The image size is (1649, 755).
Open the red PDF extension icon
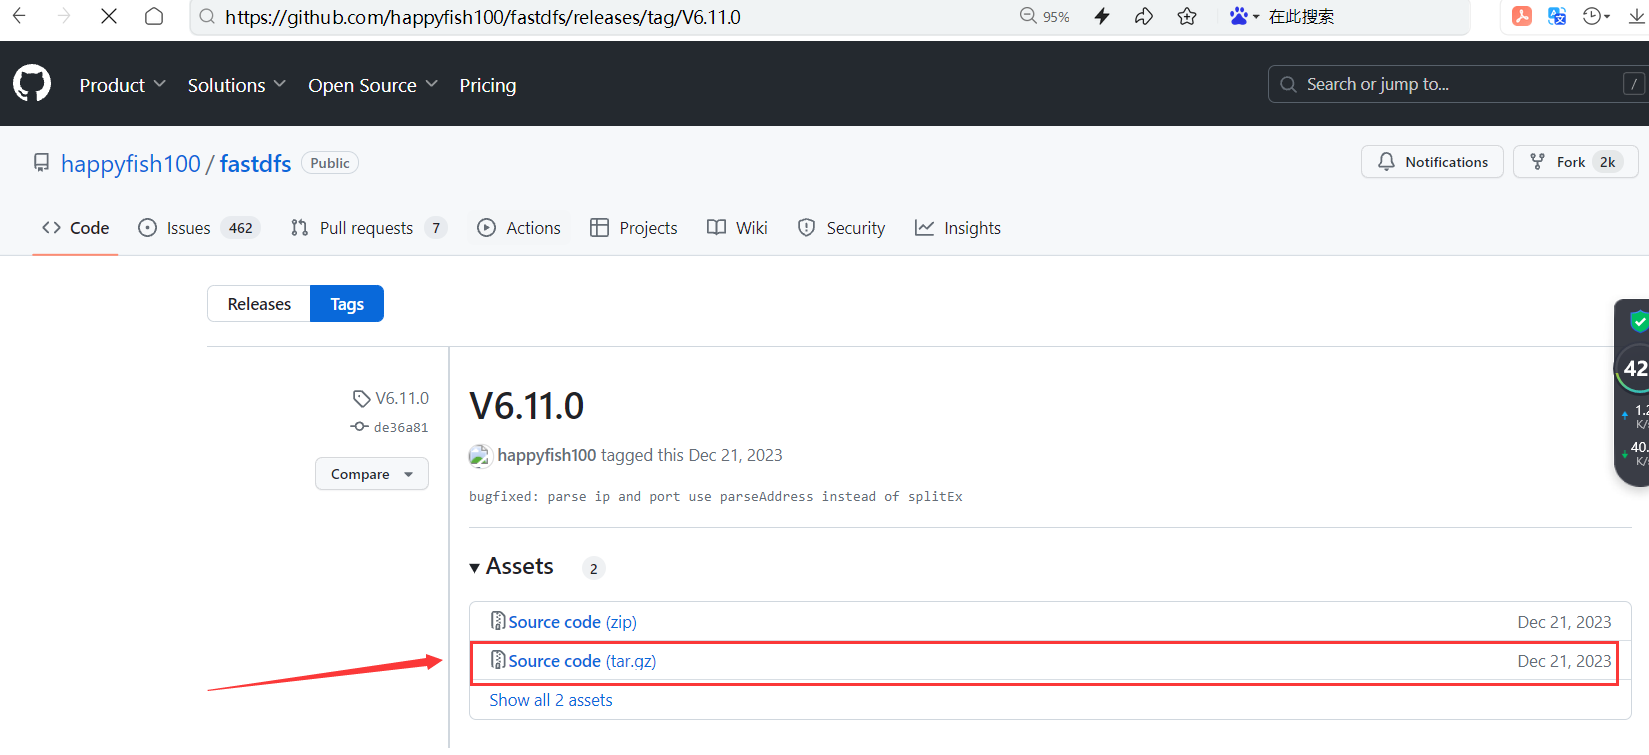click(1522, 16)
